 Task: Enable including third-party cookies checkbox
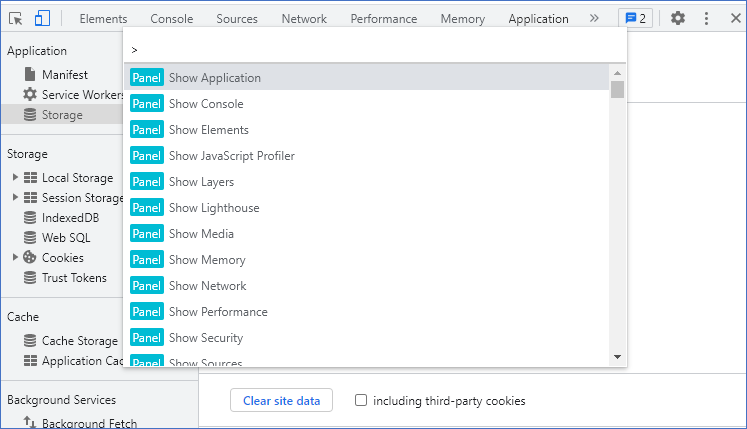pyautogui.click(x=361, y=401)
